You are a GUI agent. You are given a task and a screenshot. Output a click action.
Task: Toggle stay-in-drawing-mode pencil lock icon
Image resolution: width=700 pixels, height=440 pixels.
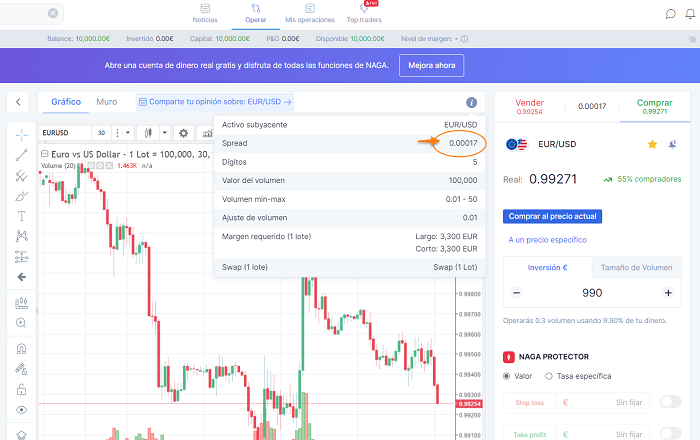[x=21, y=369]
